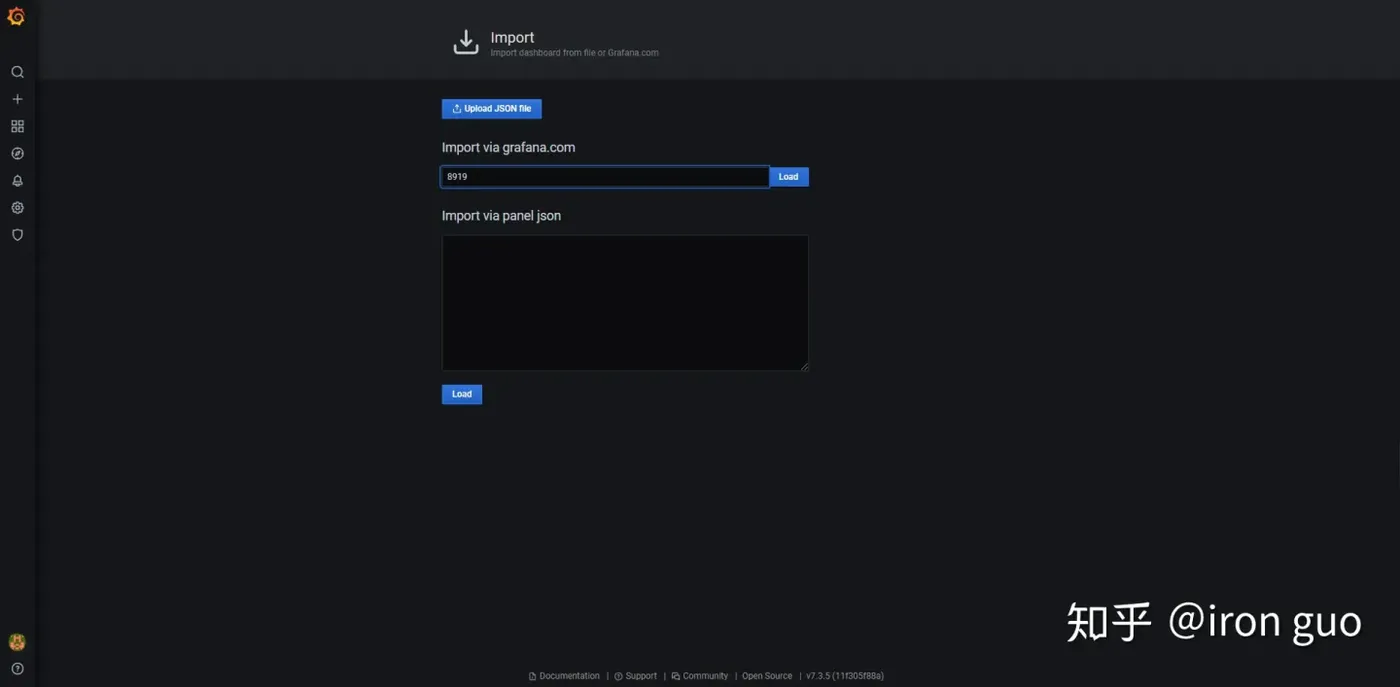This screenshot has width=1400, height=687.
Task: Click the 'Import via panel json' heading
Action: (501, 215)
